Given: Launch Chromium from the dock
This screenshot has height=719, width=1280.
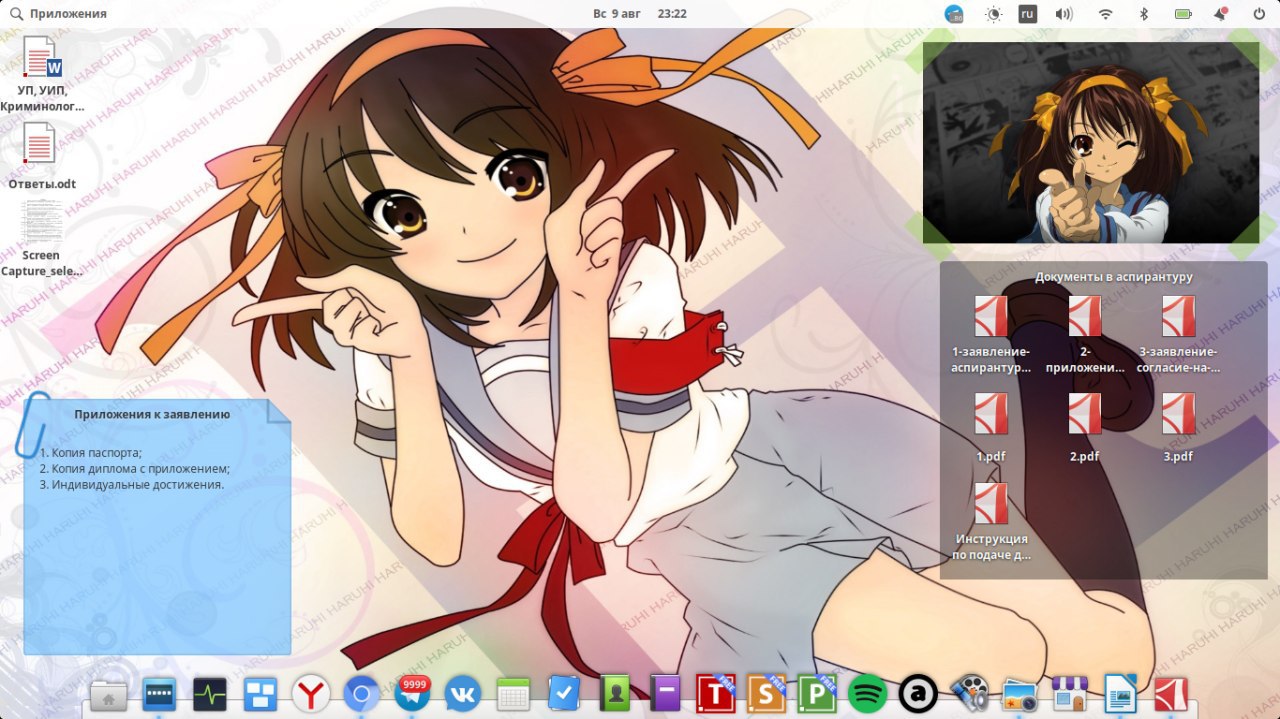Looking at the screenshot, I should point(362,694).
